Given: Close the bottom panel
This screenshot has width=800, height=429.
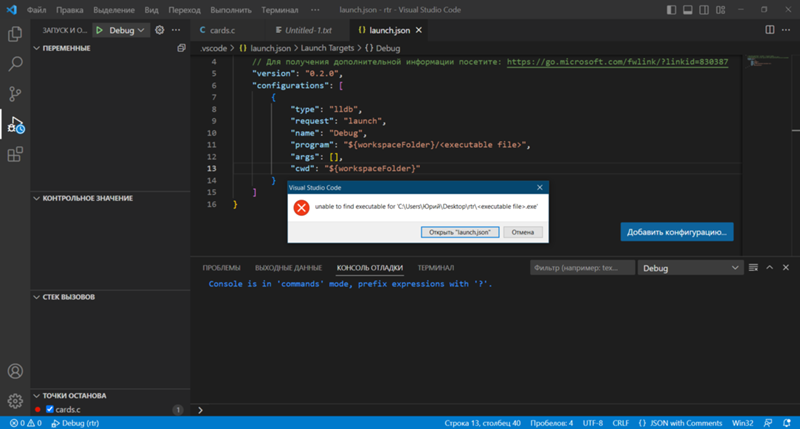Looking at the screenshot, I should pos(786,267).
